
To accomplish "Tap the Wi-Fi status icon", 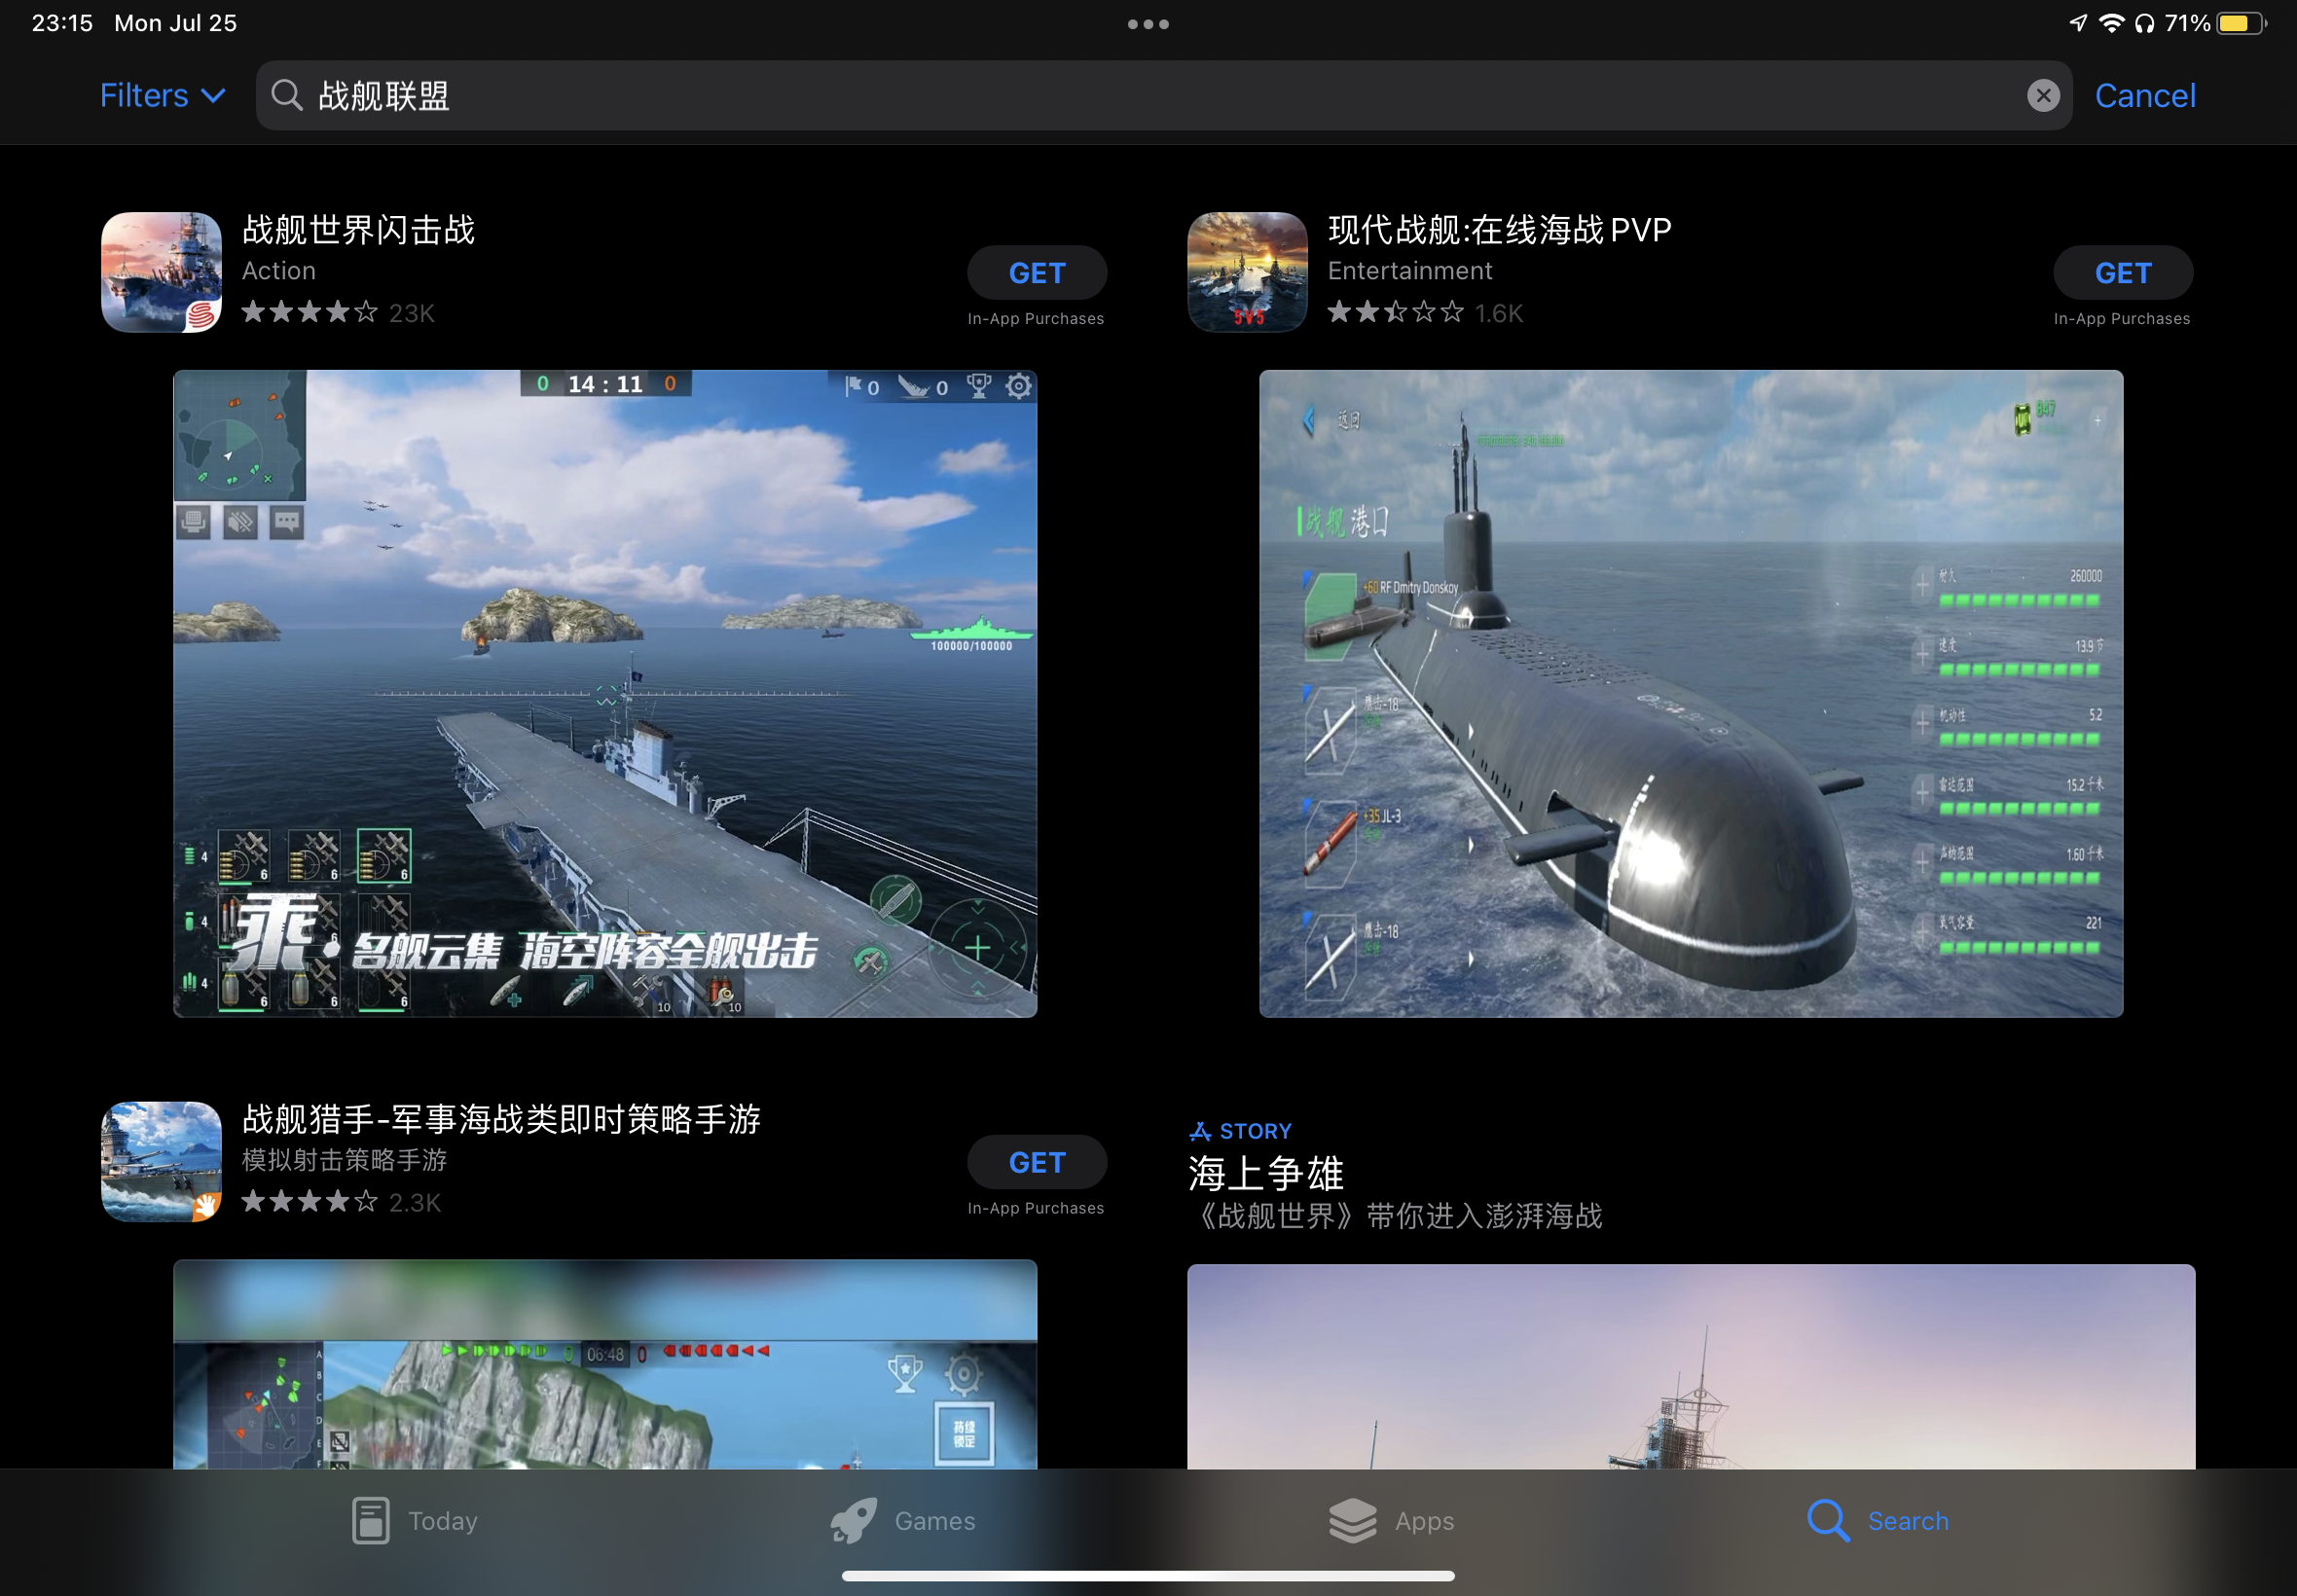I will 2111,23.
